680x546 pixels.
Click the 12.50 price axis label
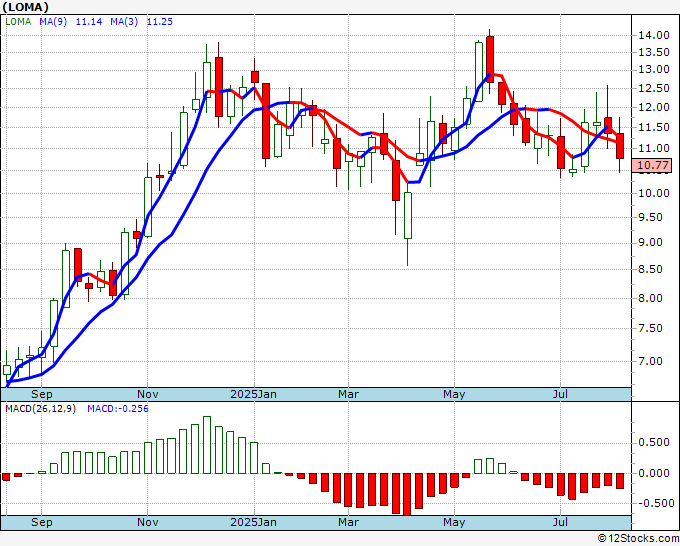(x=654, y=88)
